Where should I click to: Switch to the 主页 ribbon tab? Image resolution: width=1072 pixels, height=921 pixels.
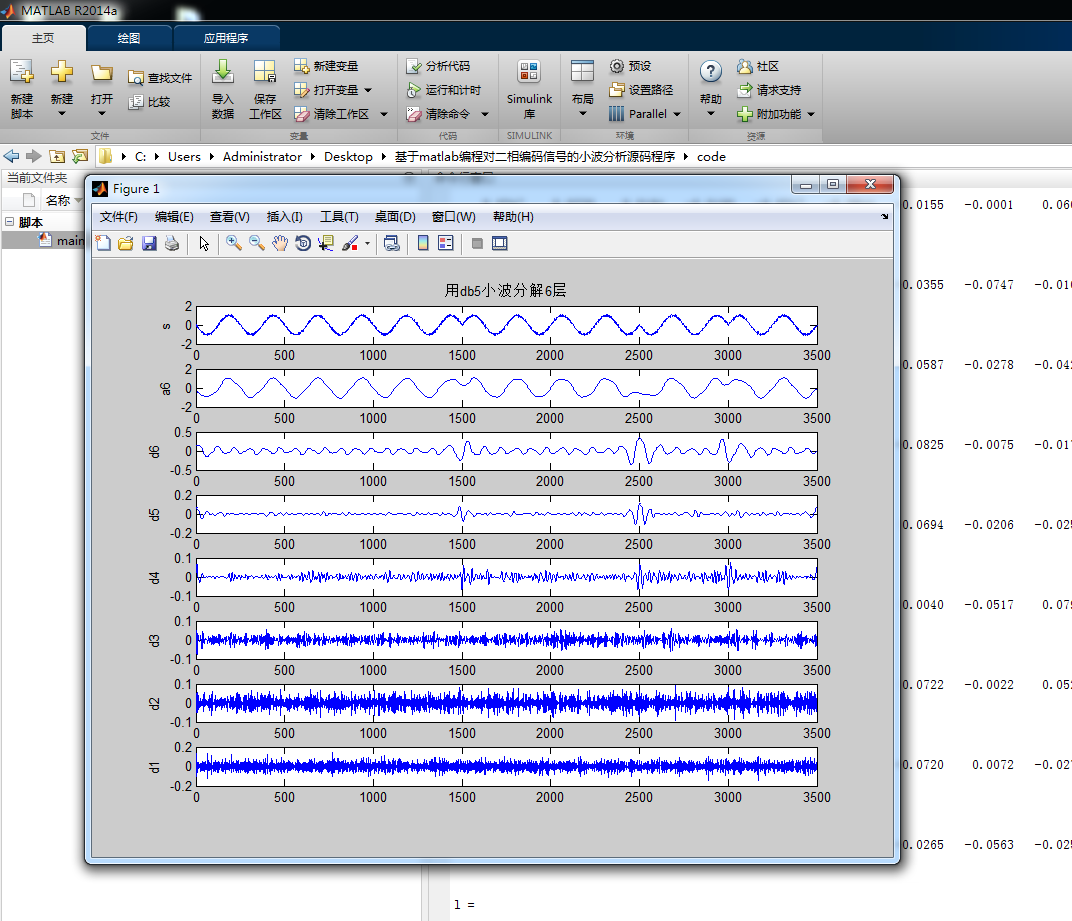tap(43, 38)
